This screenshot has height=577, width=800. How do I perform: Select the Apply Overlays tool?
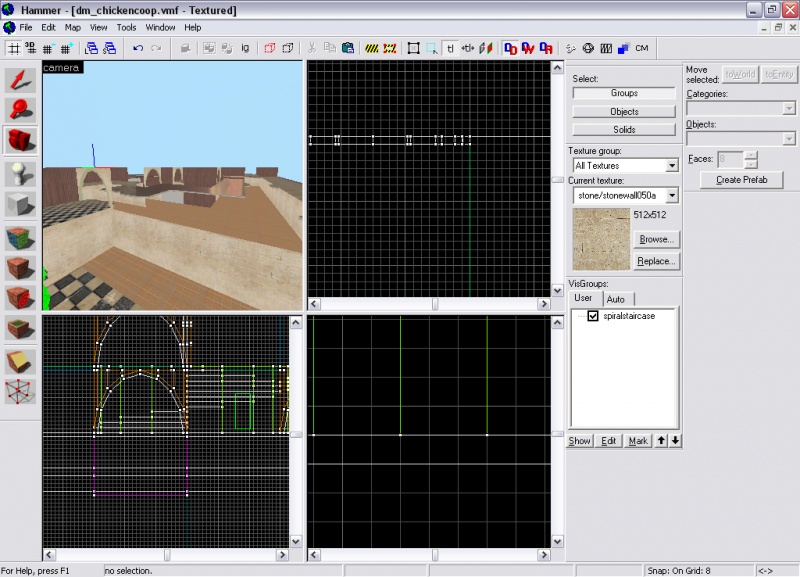click(x=20, y=329)
